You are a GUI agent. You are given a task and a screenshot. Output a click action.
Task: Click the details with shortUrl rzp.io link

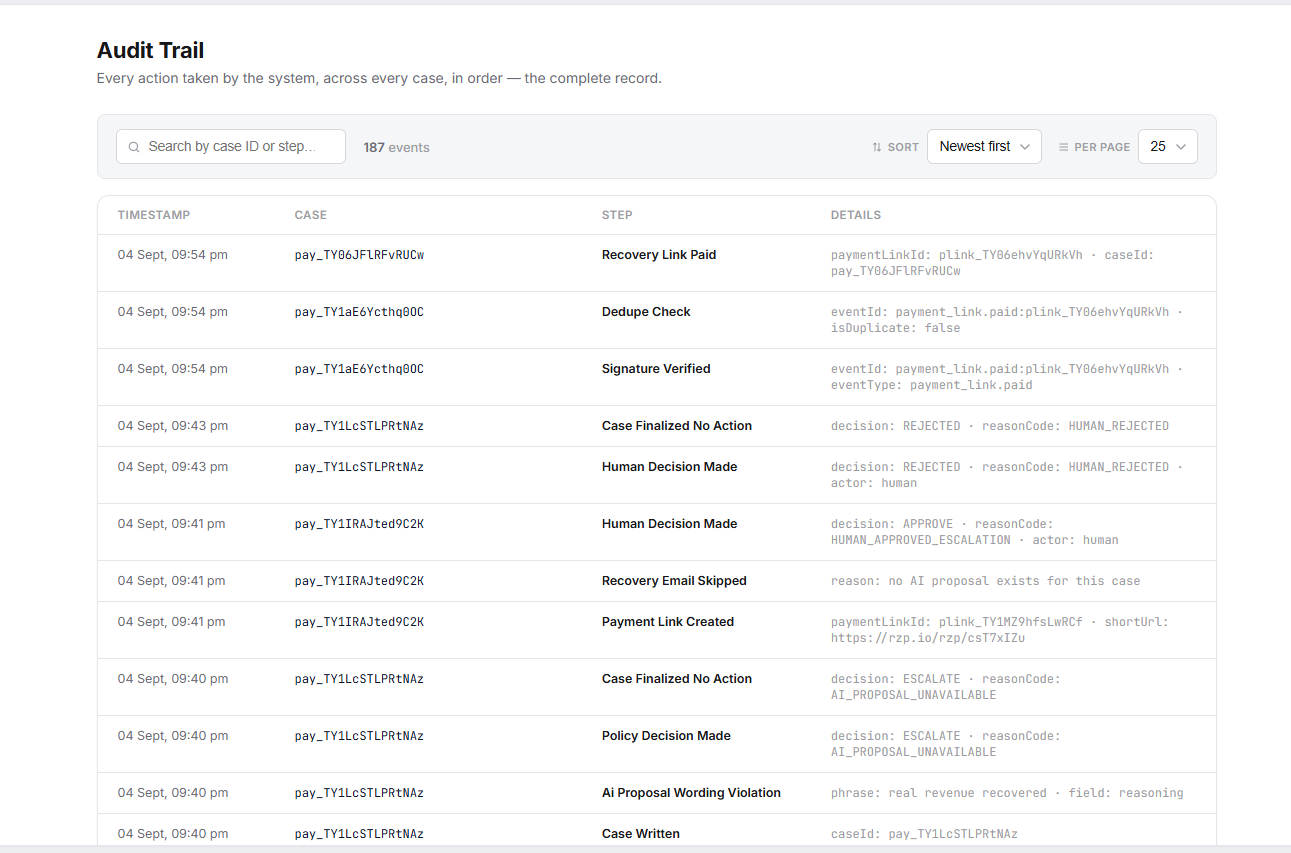[1000, 630]
